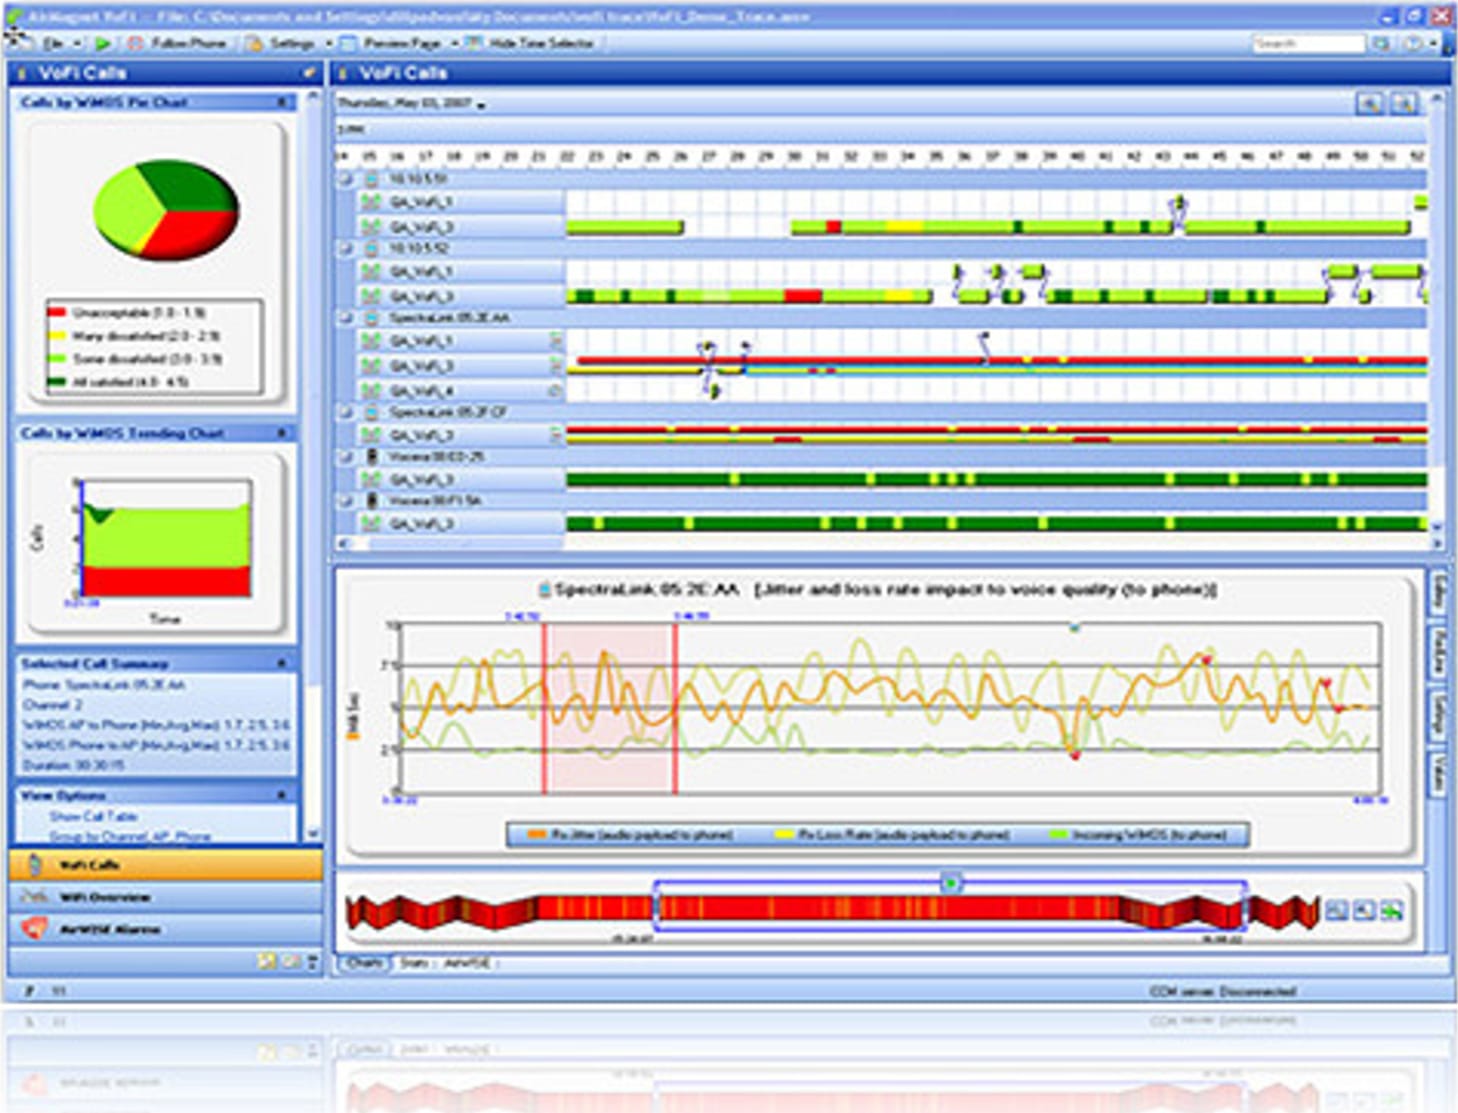Collapse the 10.10.5.51 phone group
This screenshot has height=1113, width=1458.
click(x=346, y=179)
